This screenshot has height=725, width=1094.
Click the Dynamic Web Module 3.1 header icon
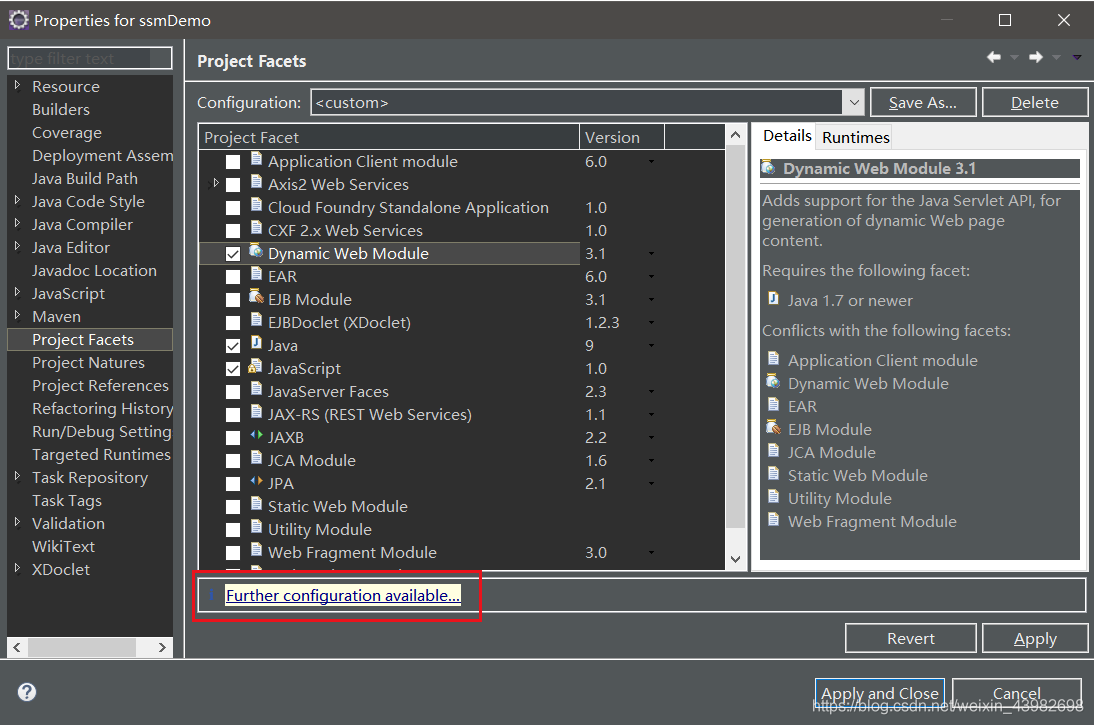point(769,167)
